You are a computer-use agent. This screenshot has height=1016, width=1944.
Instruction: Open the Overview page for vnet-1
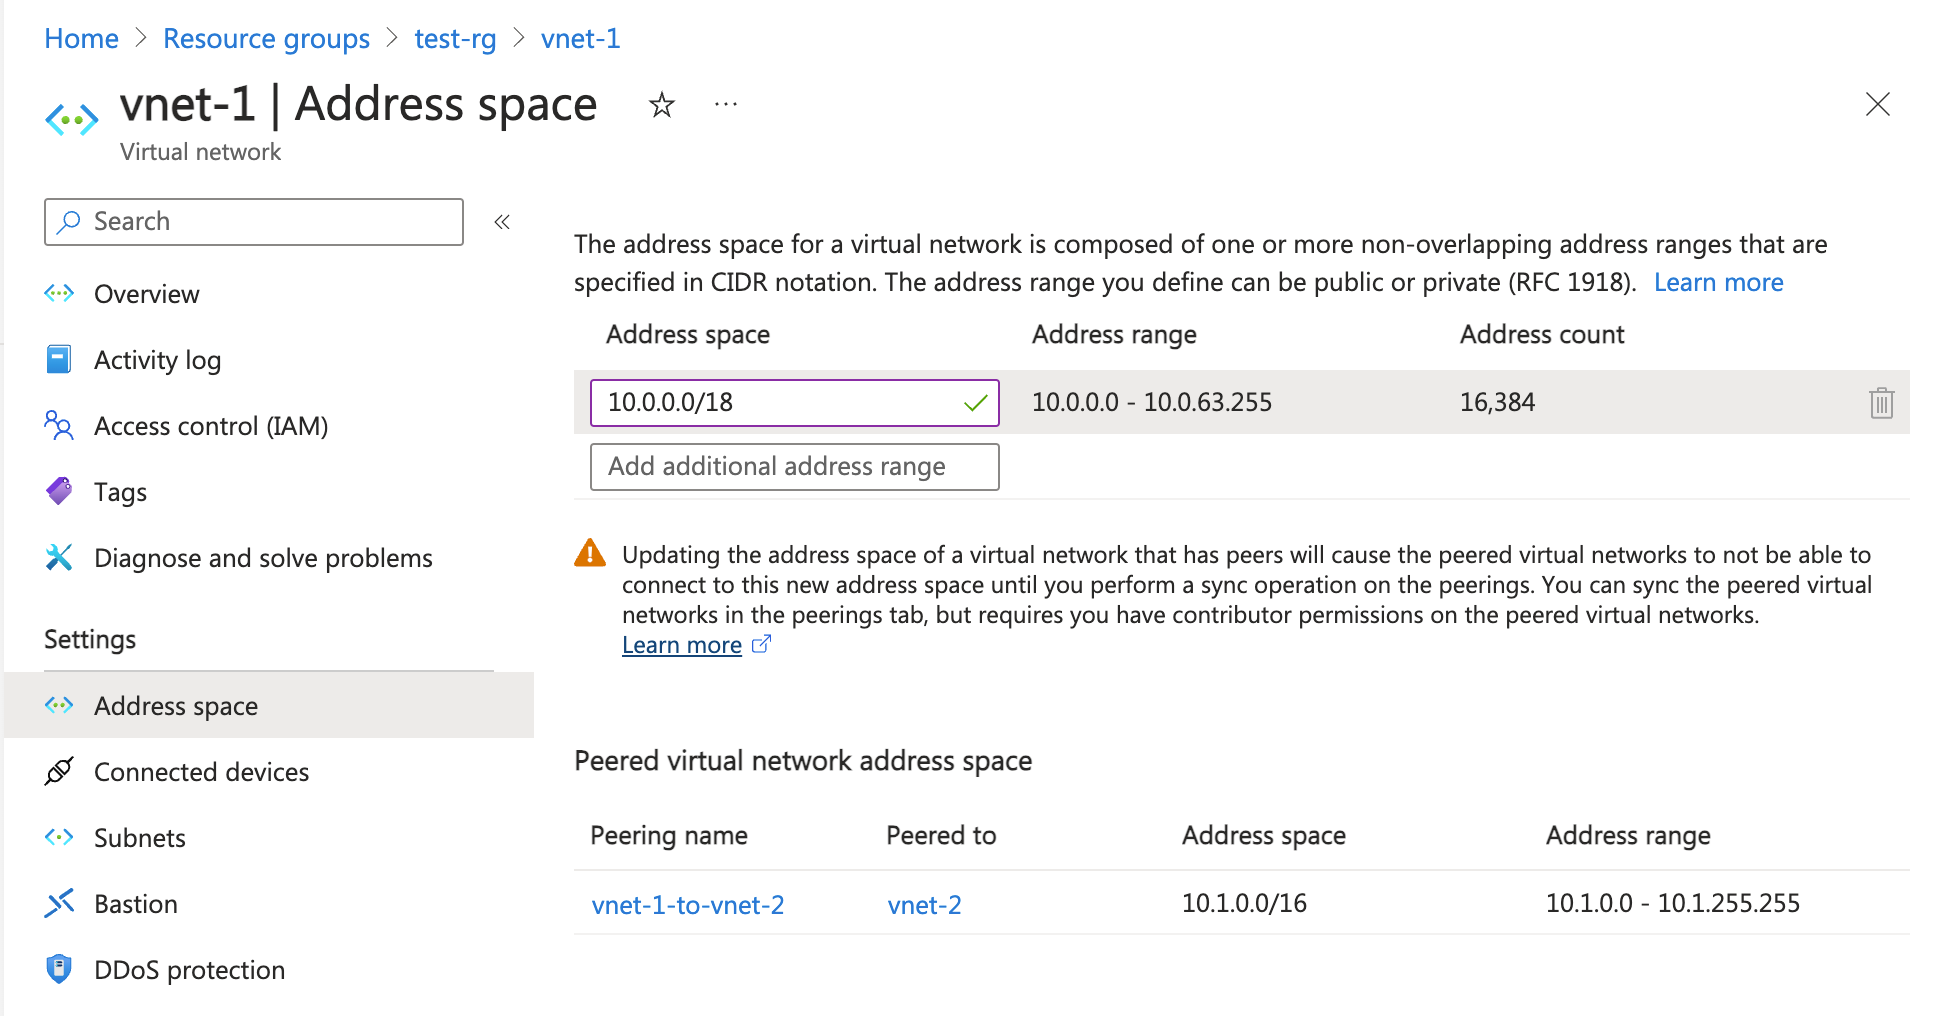click(146, 293)
